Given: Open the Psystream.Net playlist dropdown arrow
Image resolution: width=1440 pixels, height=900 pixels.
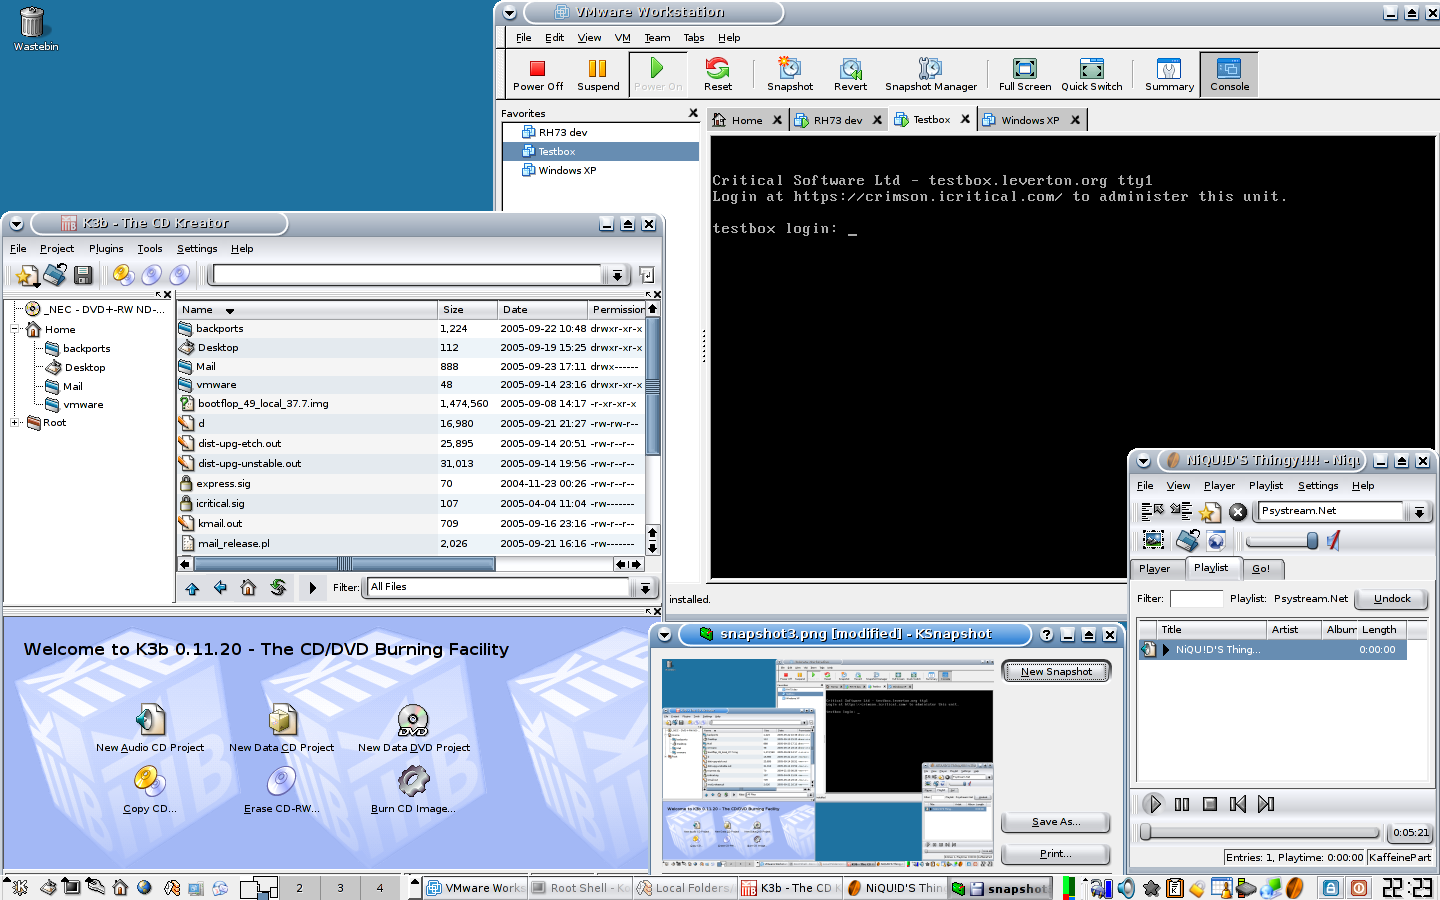Looking at the screenshot, I should 1418,512.
